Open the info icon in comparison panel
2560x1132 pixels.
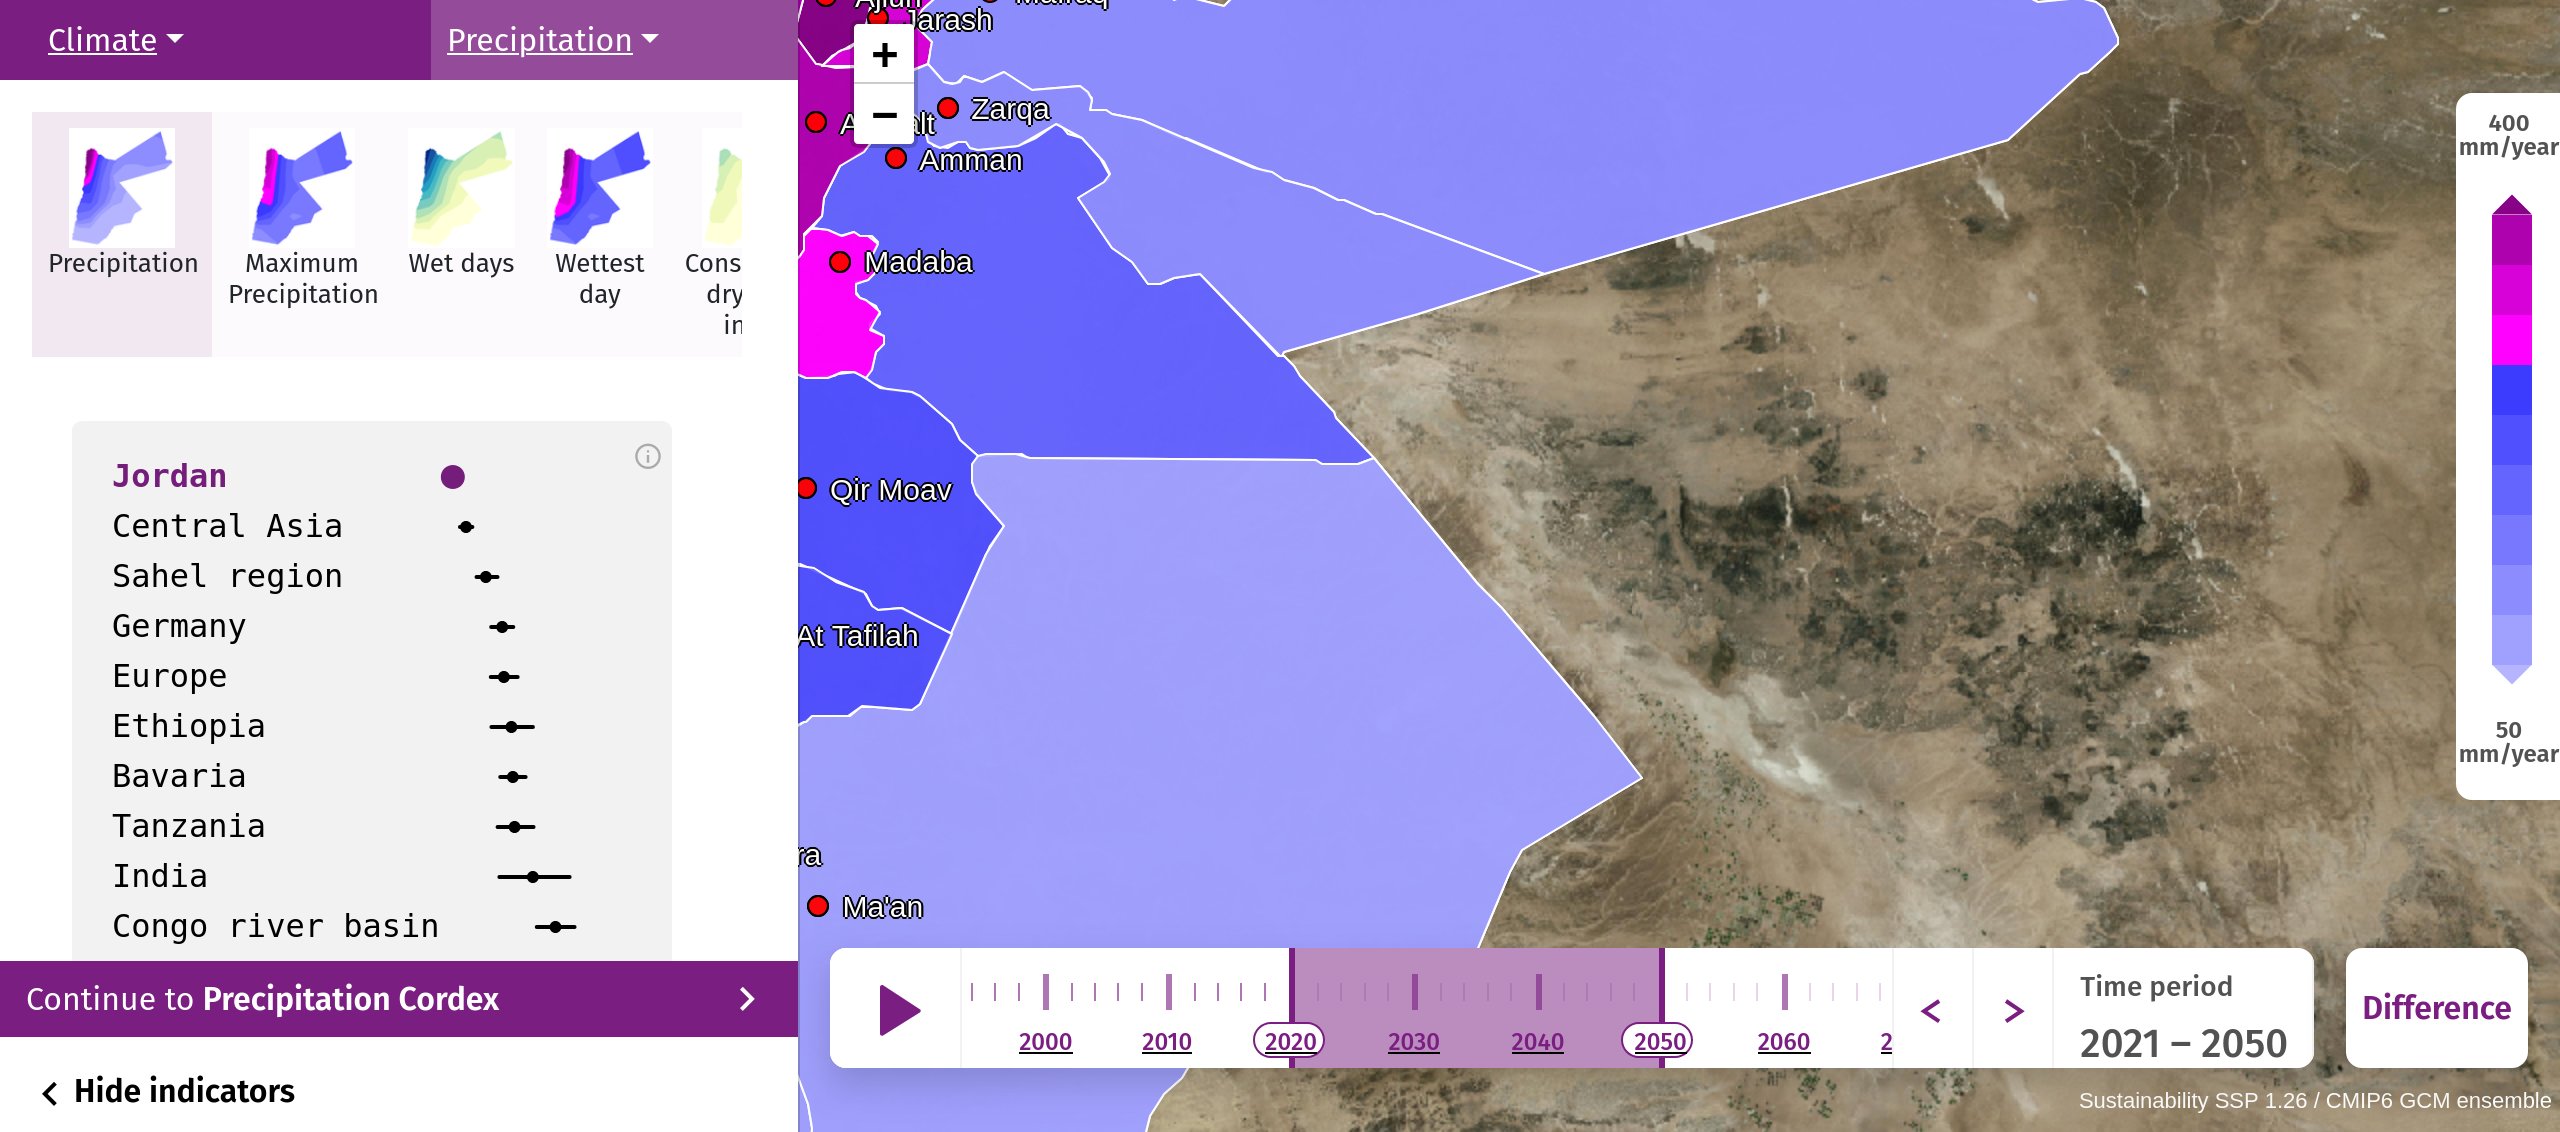click(x=648, y=457)
